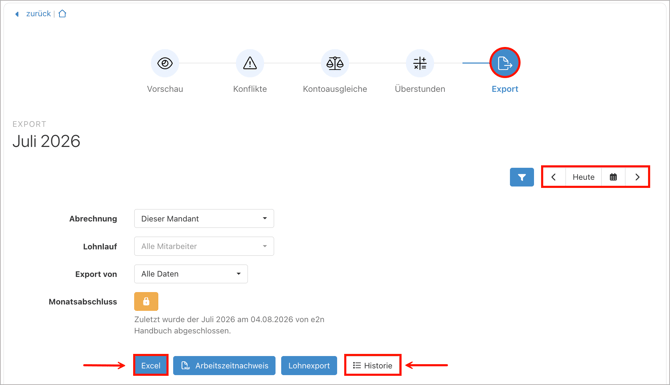Go to next month arrow
Screen dimensions: 670x385
(637, 177)
